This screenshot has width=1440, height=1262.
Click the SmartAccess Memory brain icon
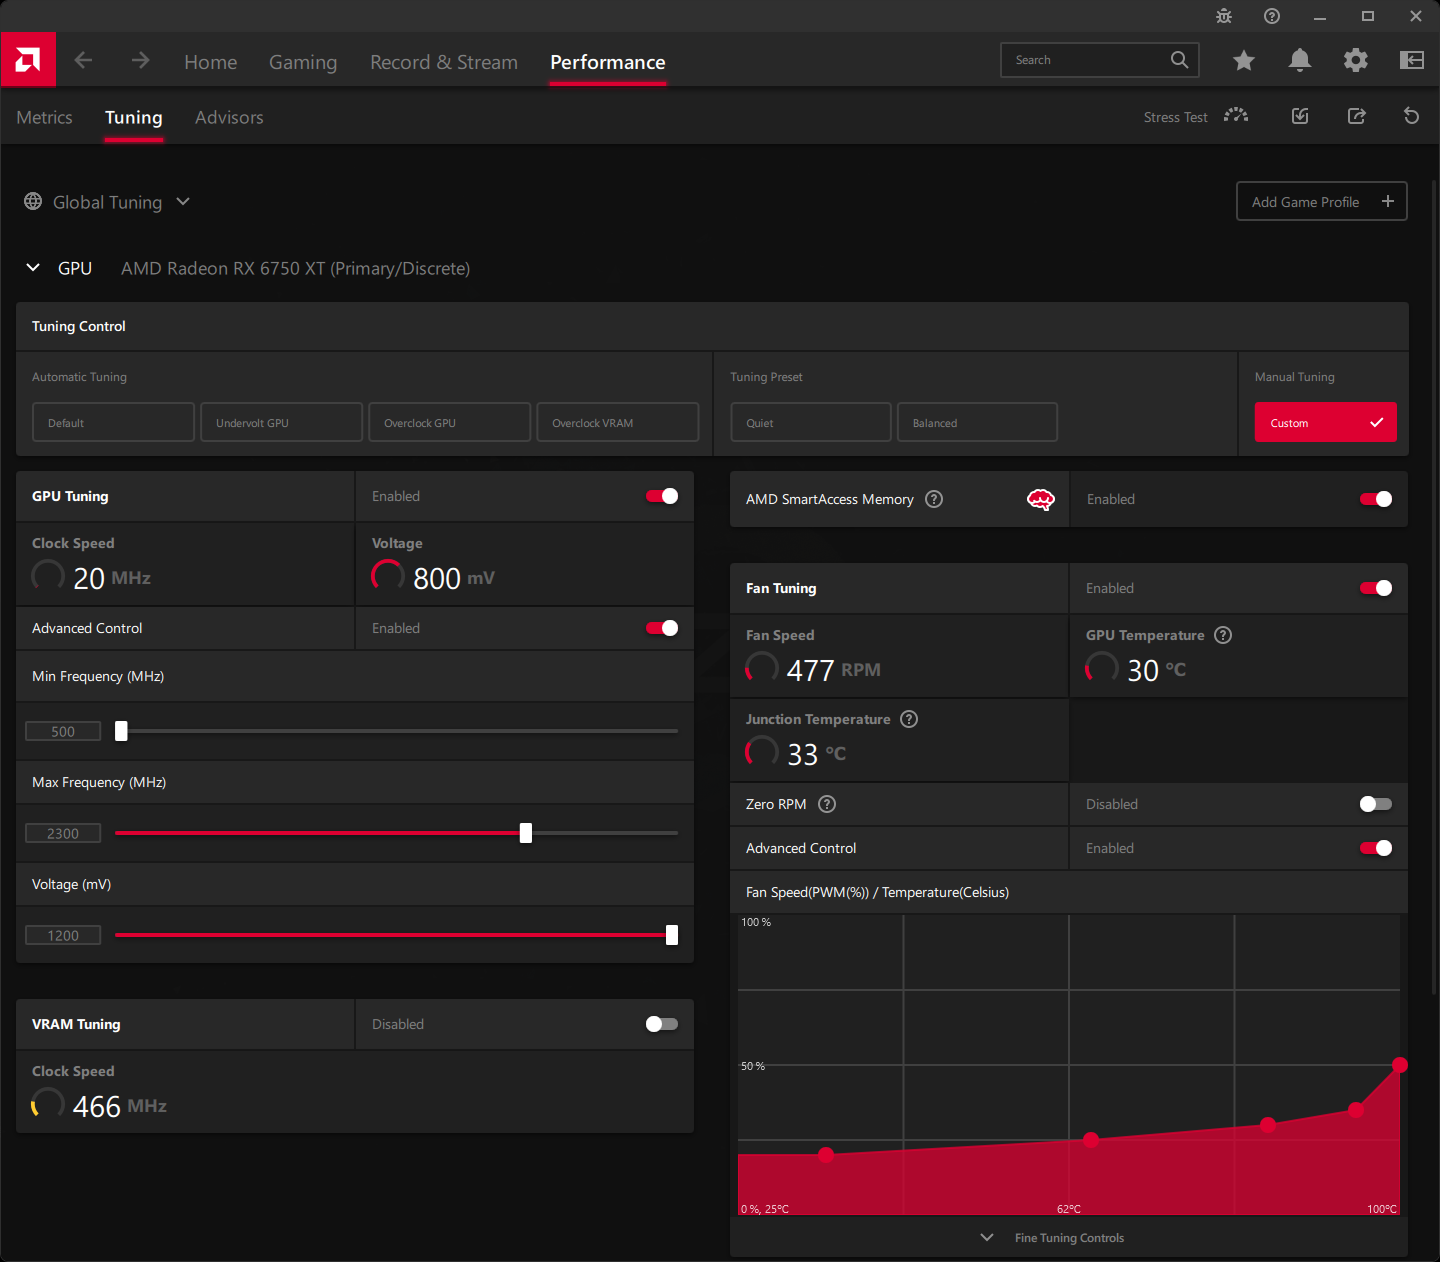[x=1041, y=499]
